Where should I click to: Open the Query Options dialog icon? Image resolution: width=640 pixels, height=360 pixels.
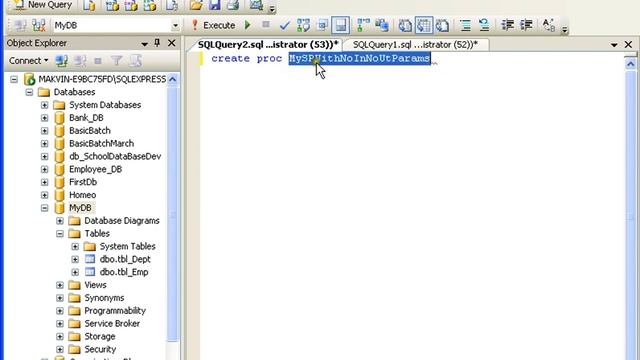(x=322, y=25)
